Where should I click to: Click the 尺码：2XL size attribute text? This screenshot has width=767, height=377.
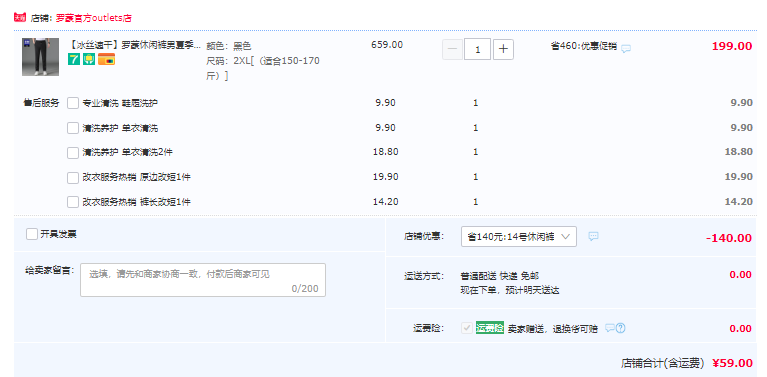pyautogui.click(x=263, y=68)
